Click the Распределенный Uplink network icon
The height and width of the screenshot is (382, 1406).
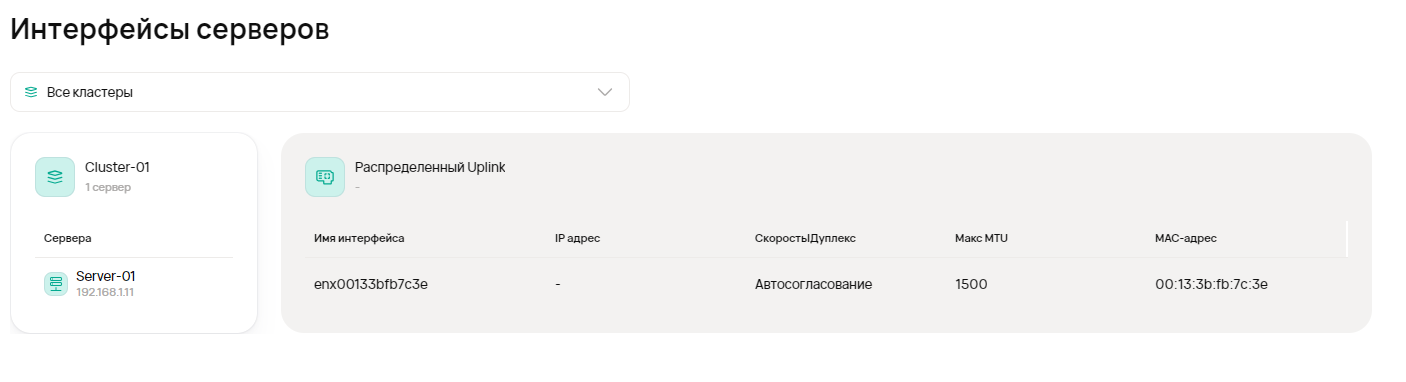[325, 177]
